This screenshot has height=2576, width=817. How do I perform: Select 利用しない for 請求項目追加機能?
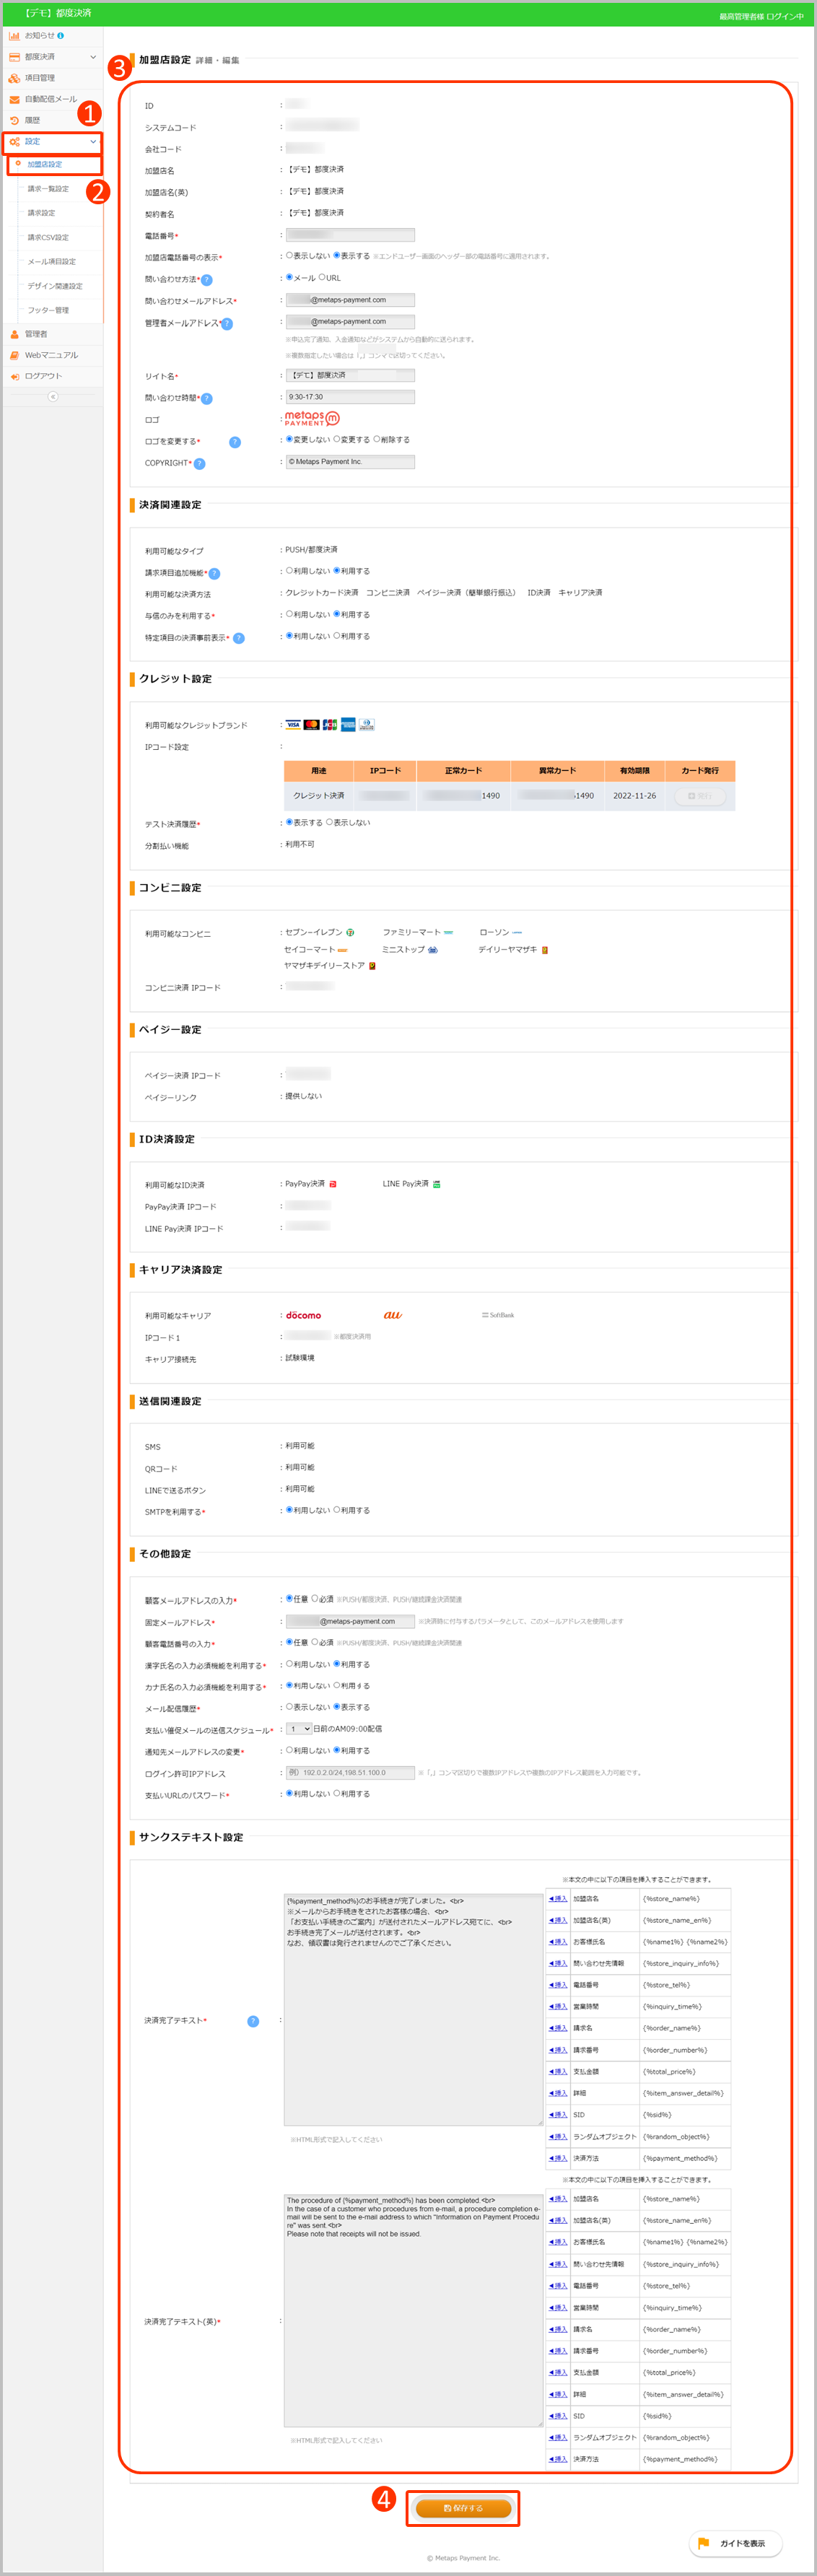point(289,571)
